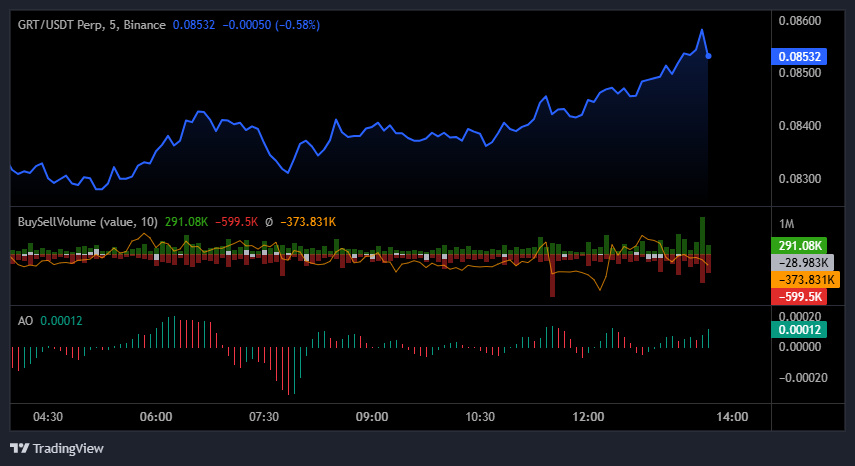
Task: Click the blue last-price dot on the line chart
Action: 709,56
